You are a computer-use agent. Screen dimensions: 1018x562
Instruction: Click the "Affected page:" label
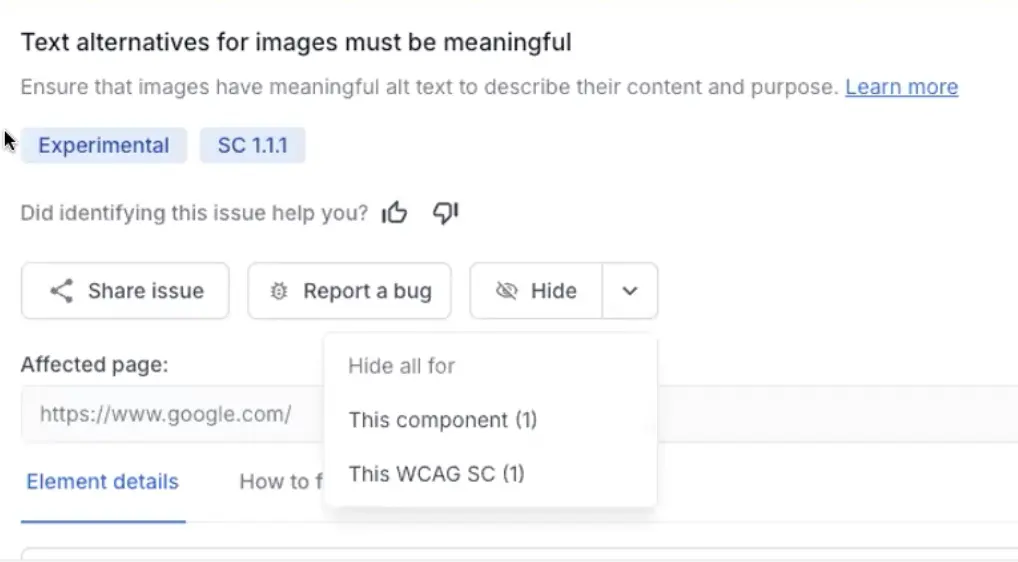(94, 365)
